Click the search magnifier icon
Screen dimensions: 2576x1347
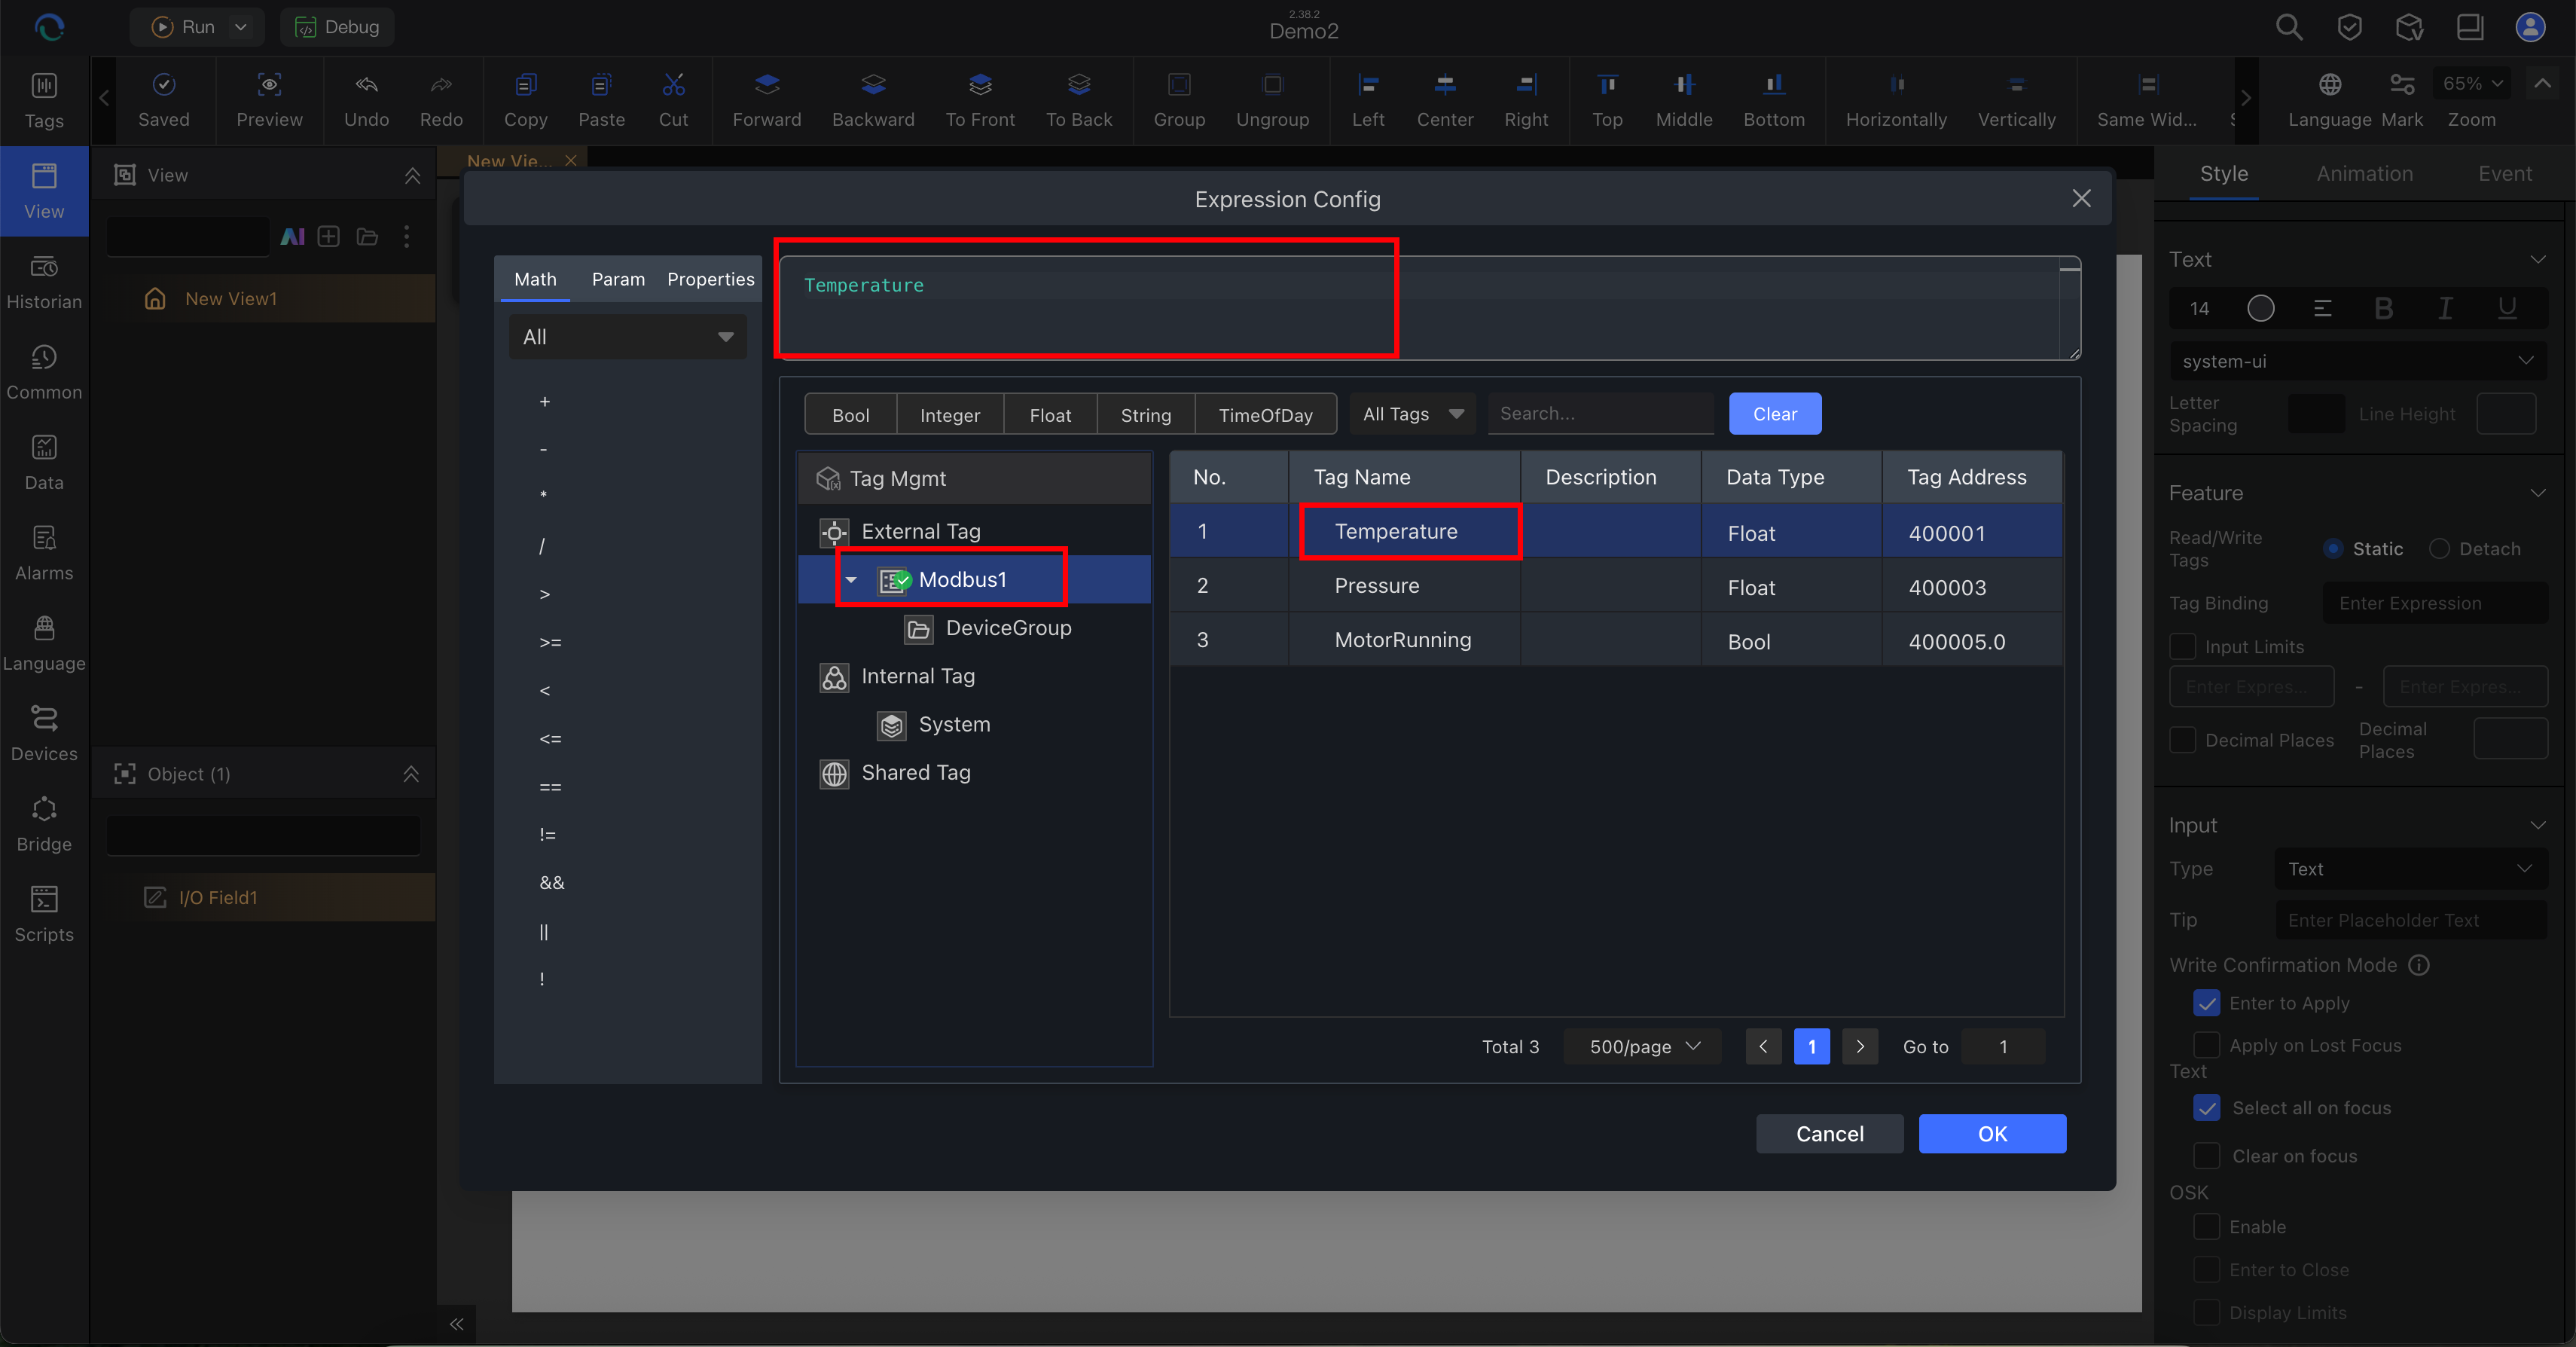pos(2289,27)
